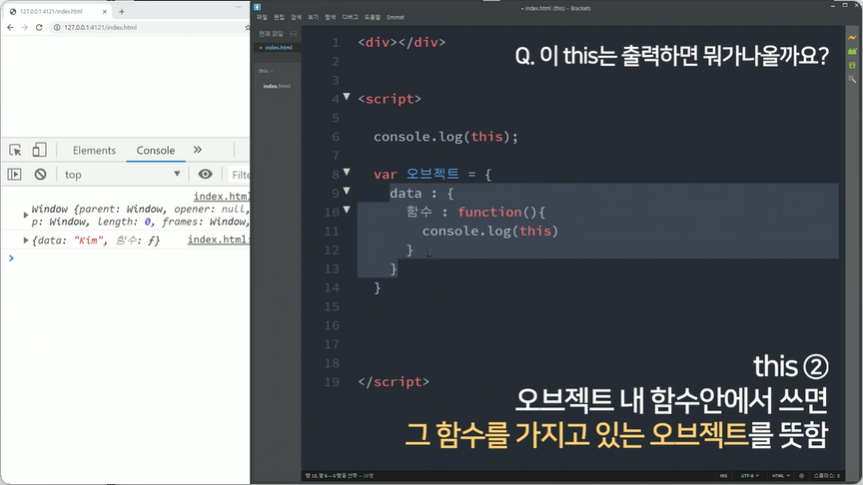Open 검색 menu in Brackets
Image resolution: width=863 pixels, height=485 pixels.
click(296, 17)
